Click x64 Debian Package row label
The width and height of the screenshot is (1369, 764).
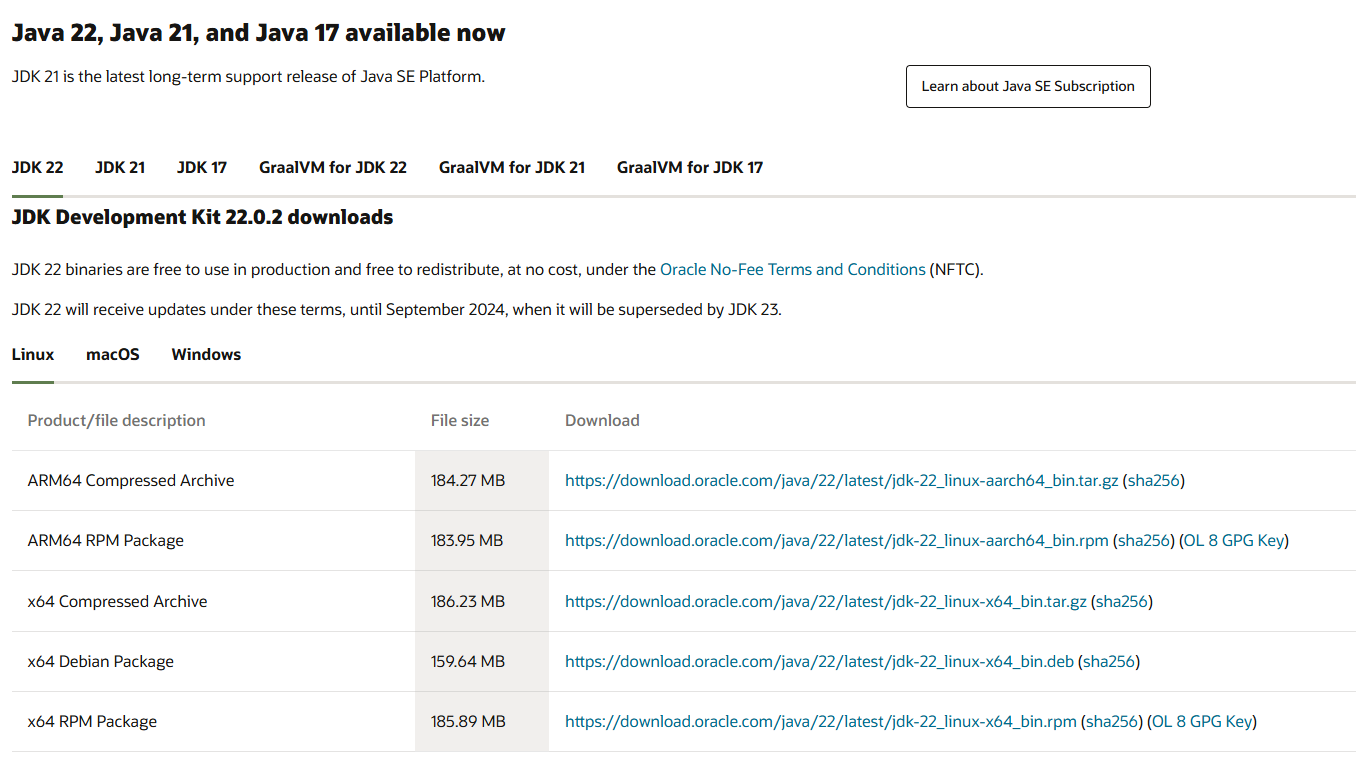pos(101,662)
